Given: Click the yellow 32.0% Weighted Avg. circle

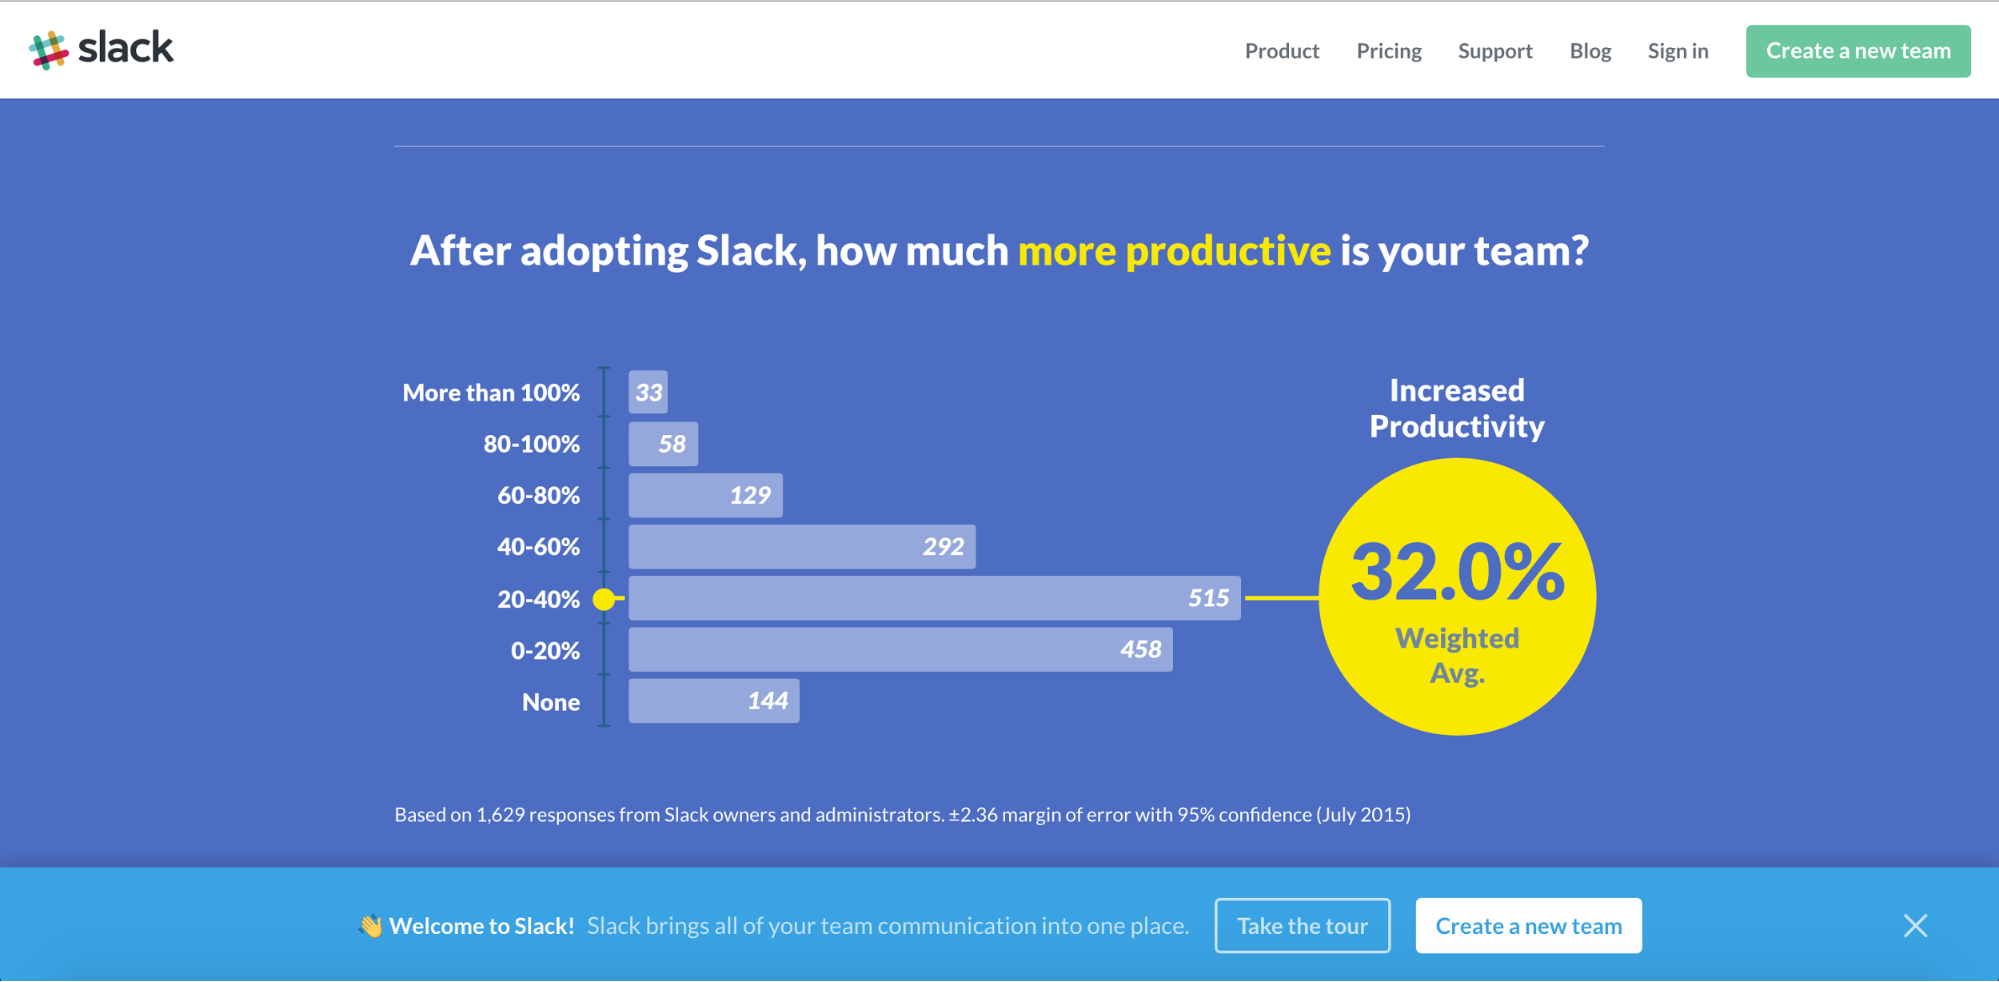Looking at the screenshot, I should pyautogui.click(x=1457, y=597).
